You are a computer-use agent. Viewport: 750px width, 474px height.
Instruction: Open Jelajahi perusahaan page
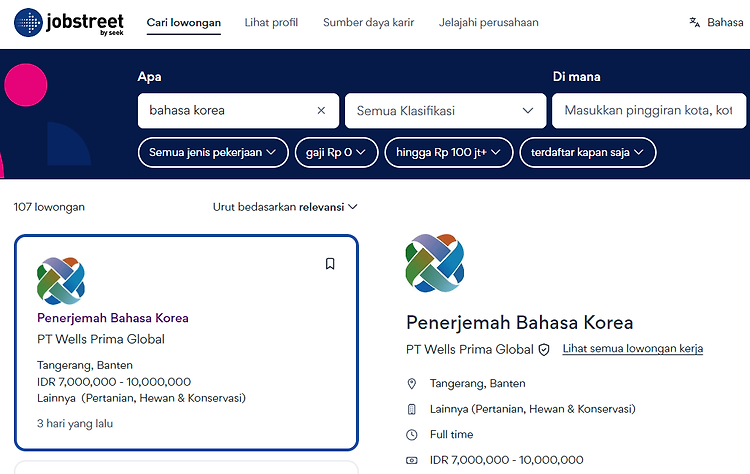pyautogui.click(x=488, y=22)
